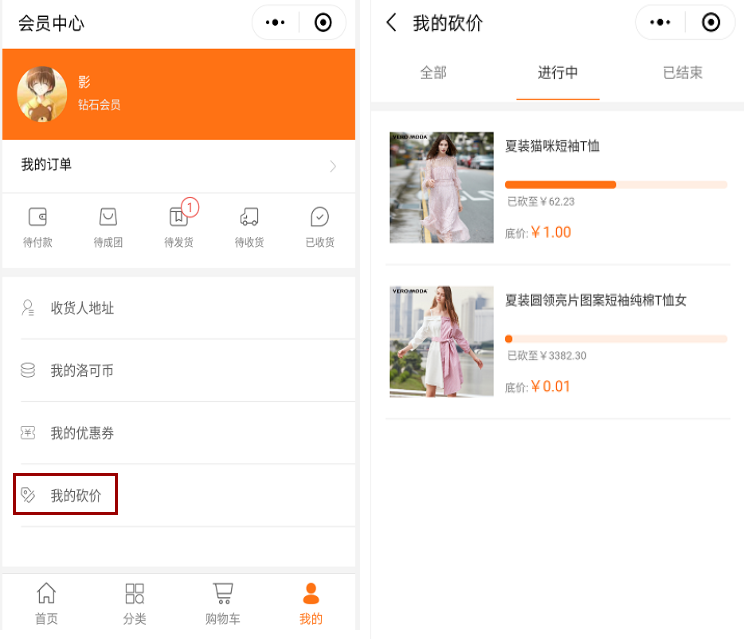The height and width of the screenshot is (639, 744).
Task: Click progress bar of 夏装猫咪短袖T恤
Action: click(x=615, y=185)
